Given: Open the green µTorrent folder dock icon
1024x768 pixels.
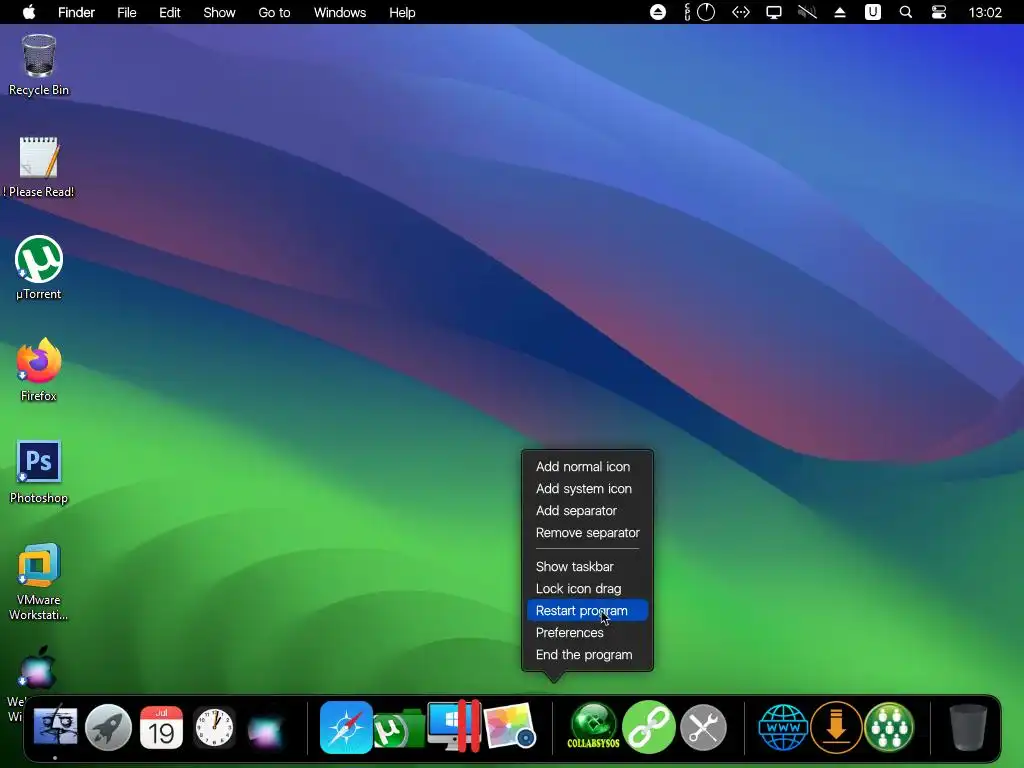Looking at the screenshot, I should coord(399,729).
